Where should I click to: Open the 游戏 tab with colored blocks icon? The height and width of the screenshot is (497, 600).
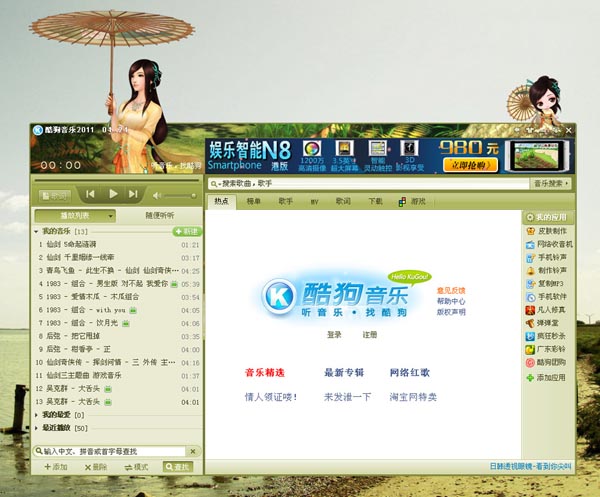(x=412, y=202)
